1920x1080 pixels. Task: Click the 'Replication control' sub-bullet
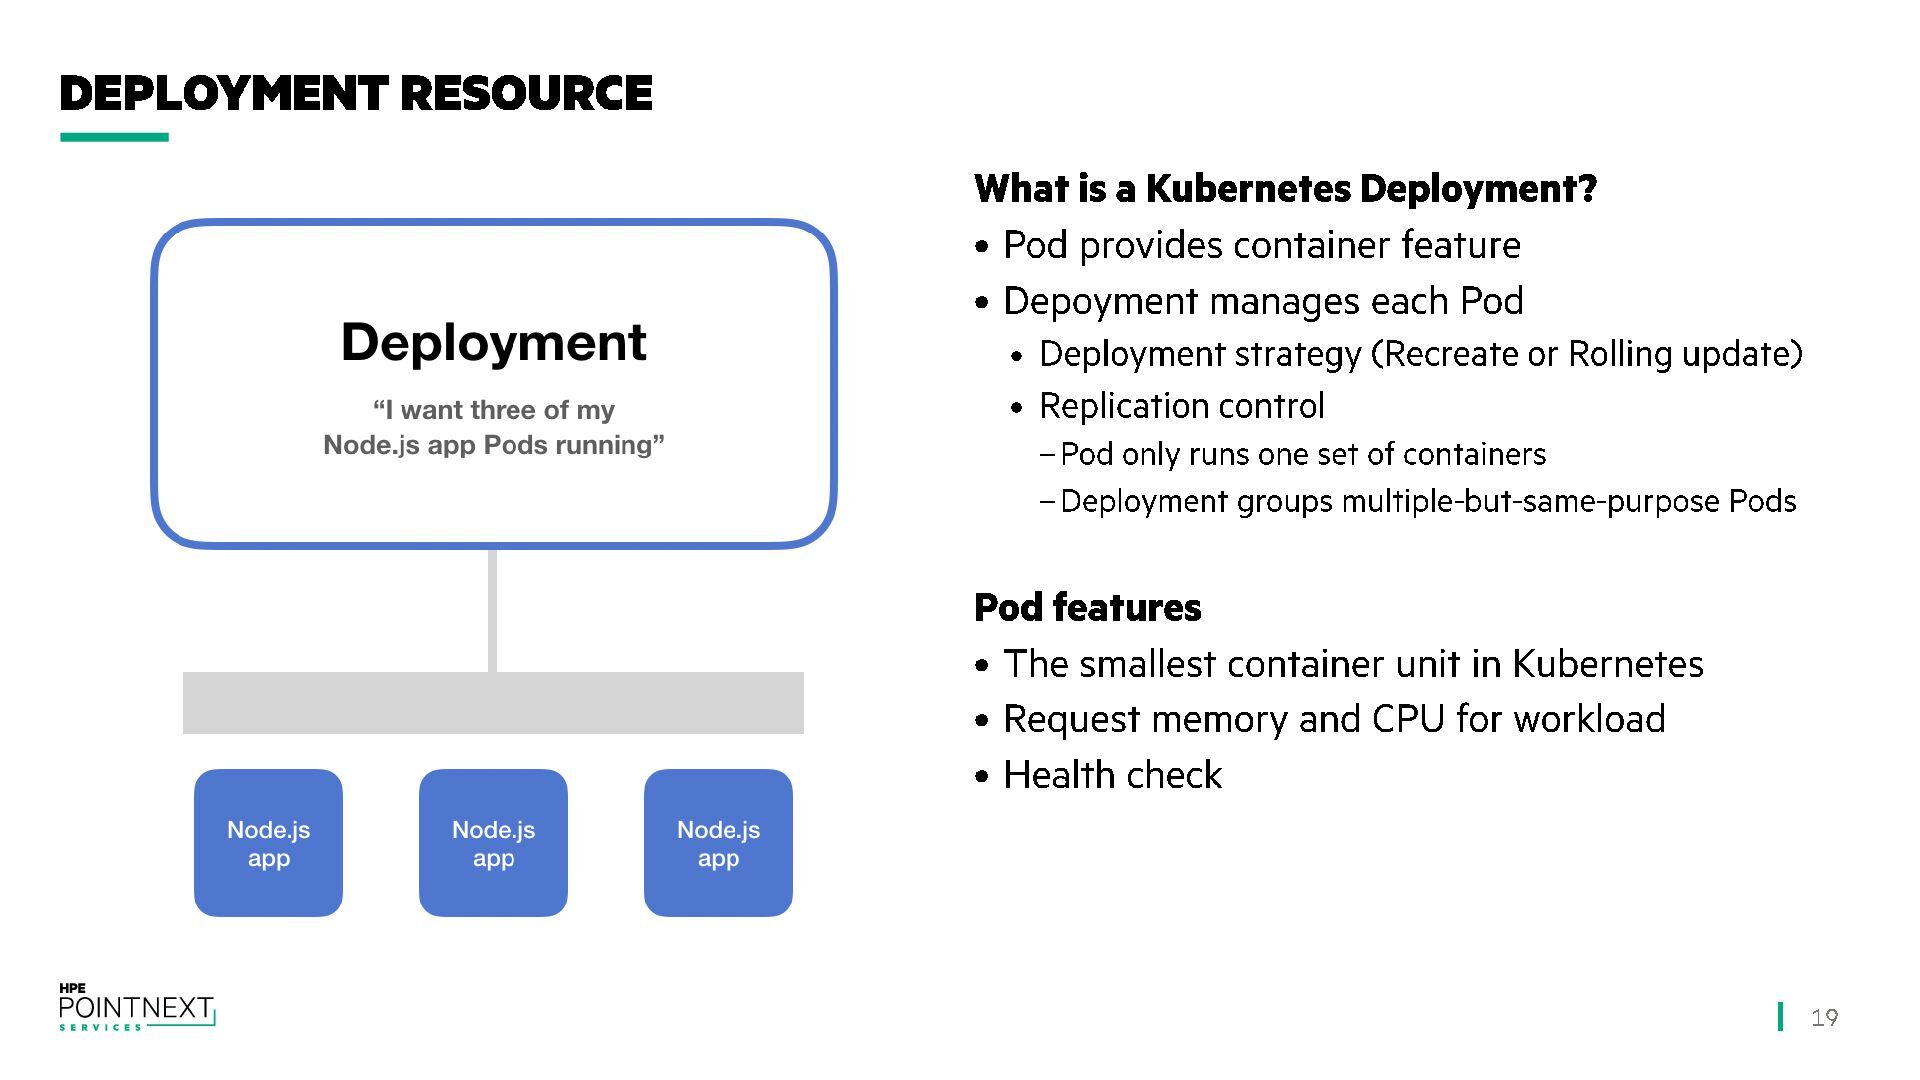(1181, 406)
